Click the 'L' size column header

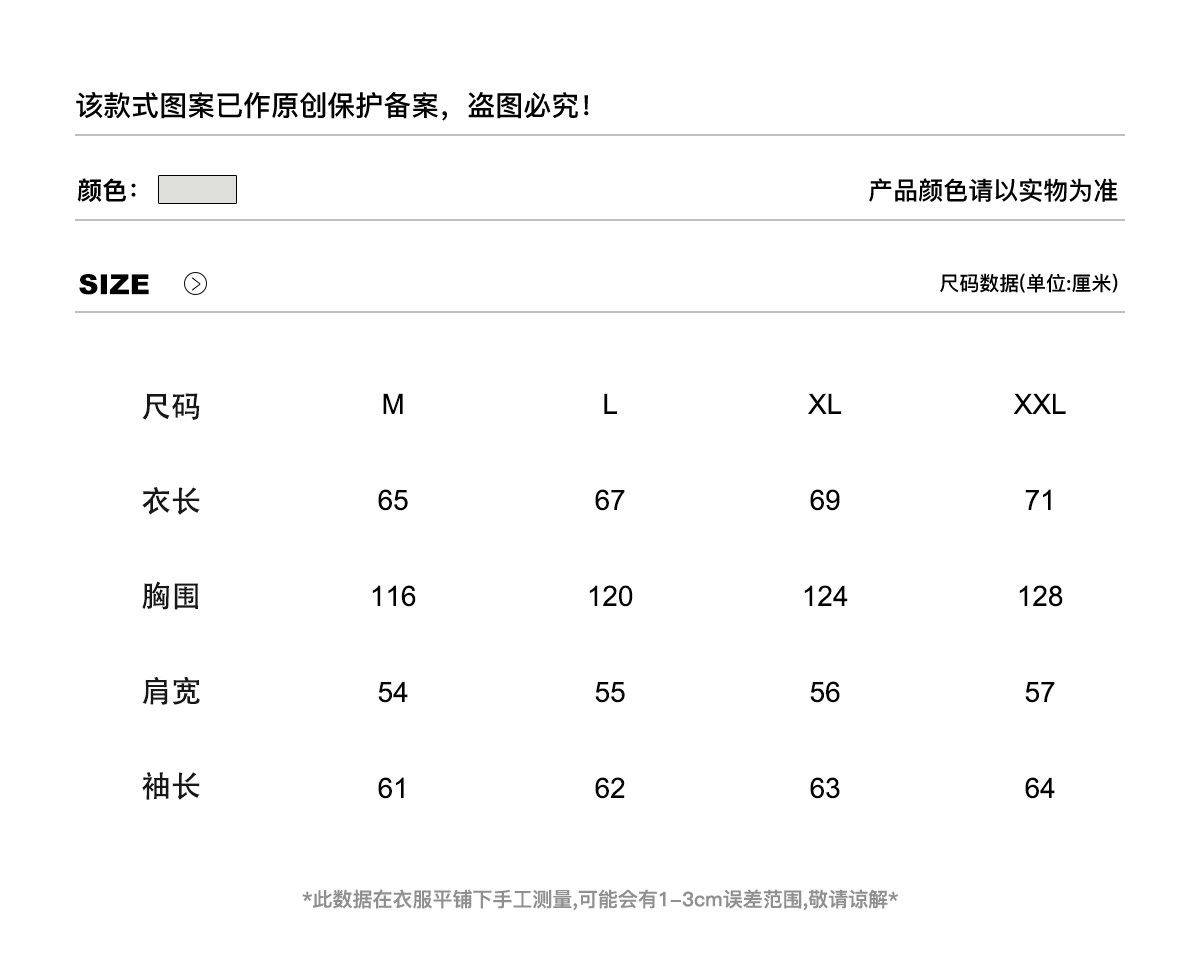coord(610,404)
